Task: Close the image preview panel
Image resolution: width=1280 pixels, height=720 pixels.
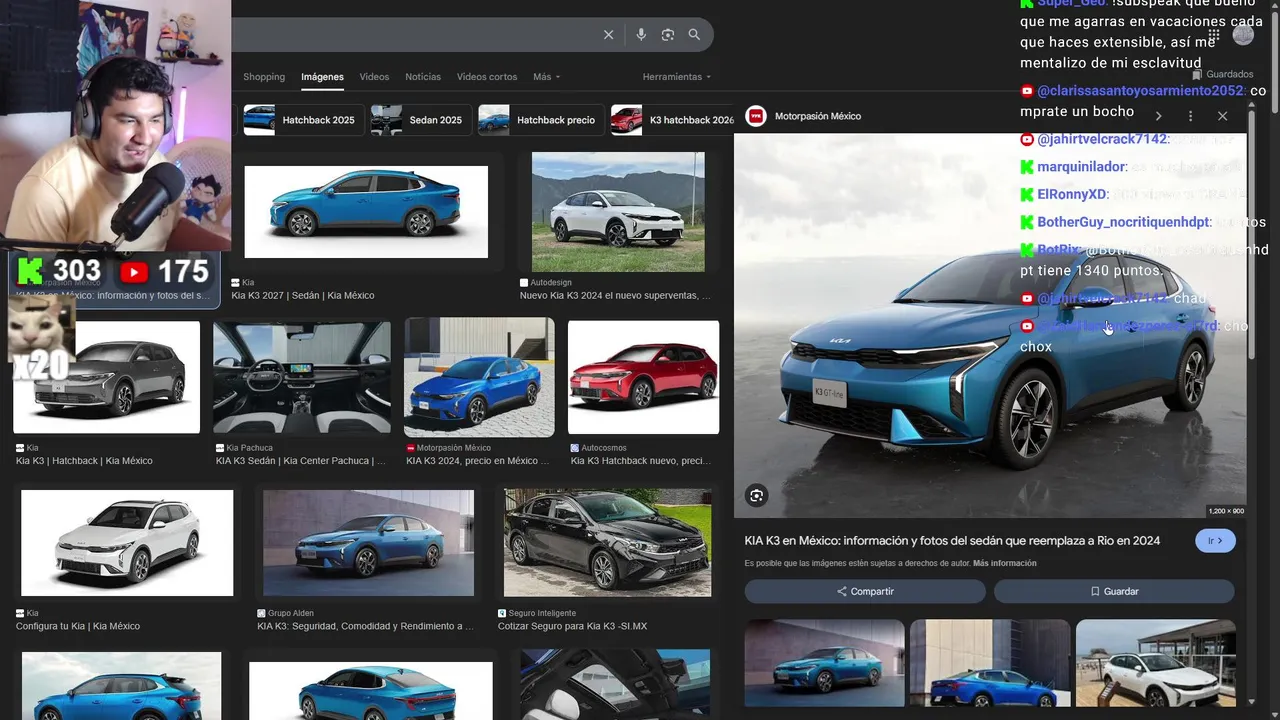Action: [x=1222, y=116]
